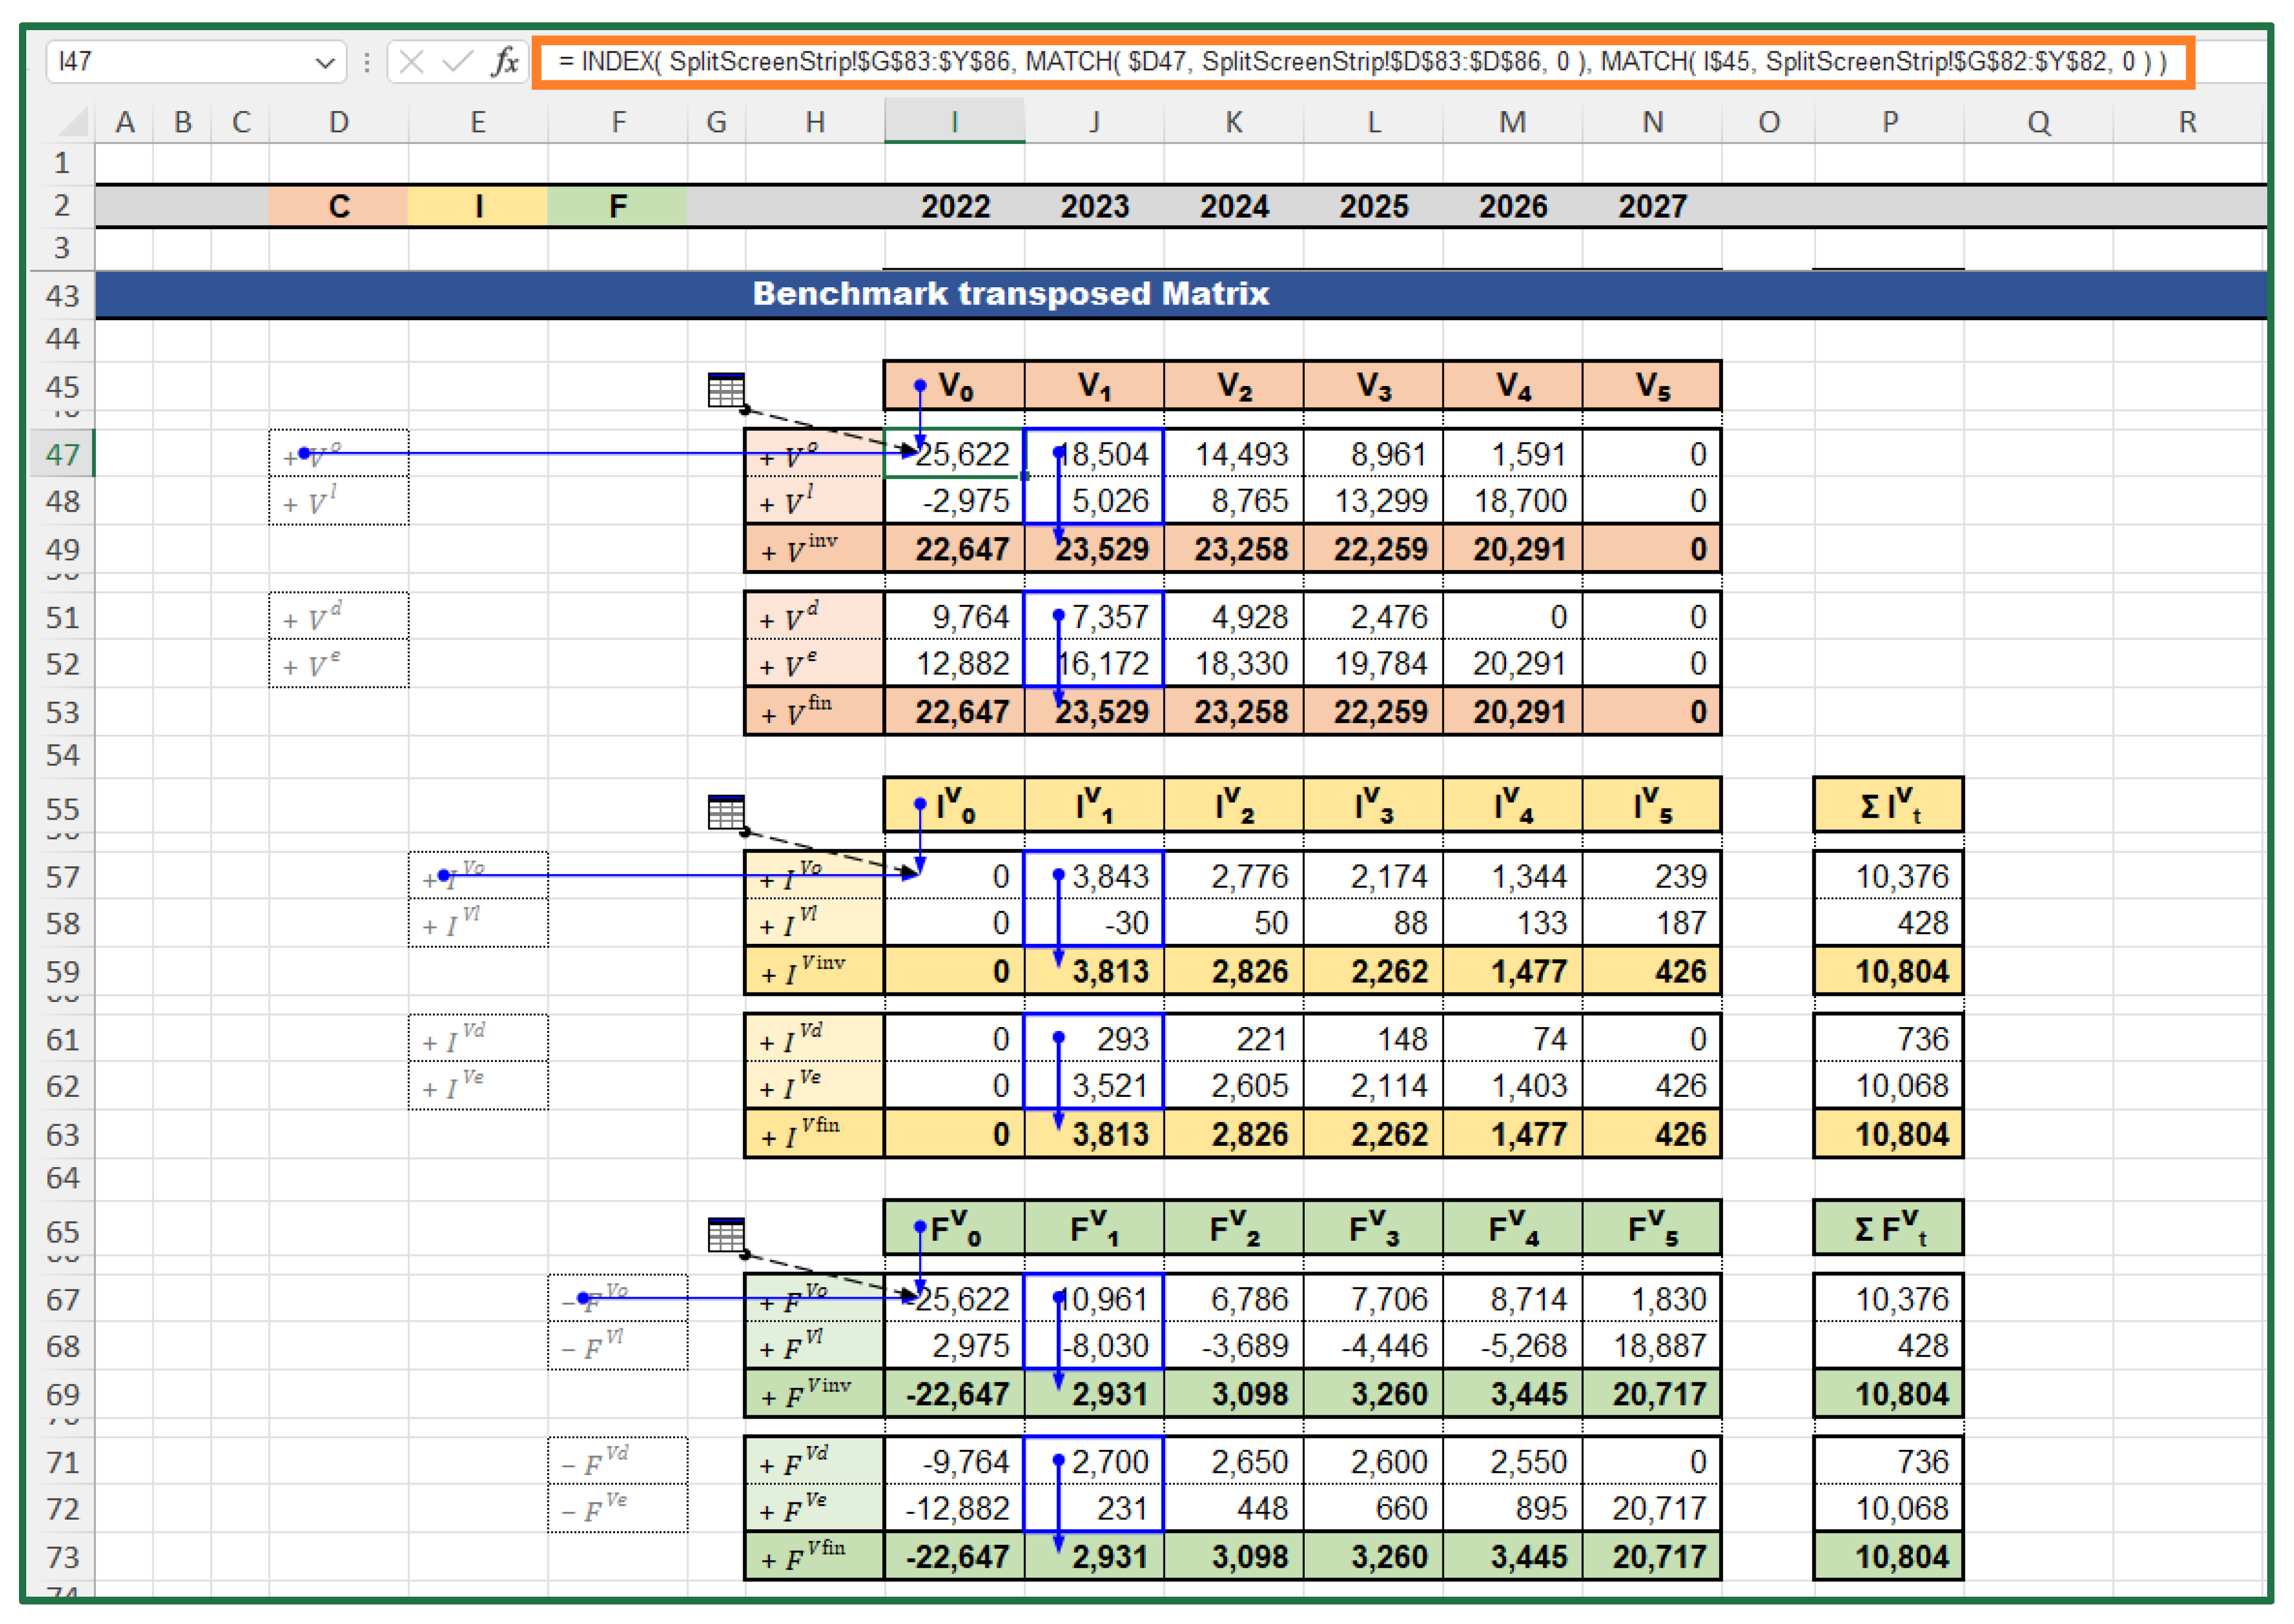Select row 47 header

pyautogui.click(x=62, y=454)
